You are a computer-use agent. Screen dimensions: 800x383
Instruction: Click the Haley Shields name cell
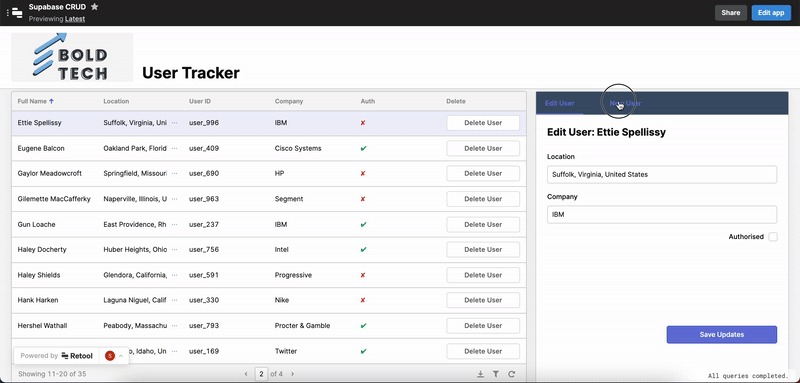point(39,275)
